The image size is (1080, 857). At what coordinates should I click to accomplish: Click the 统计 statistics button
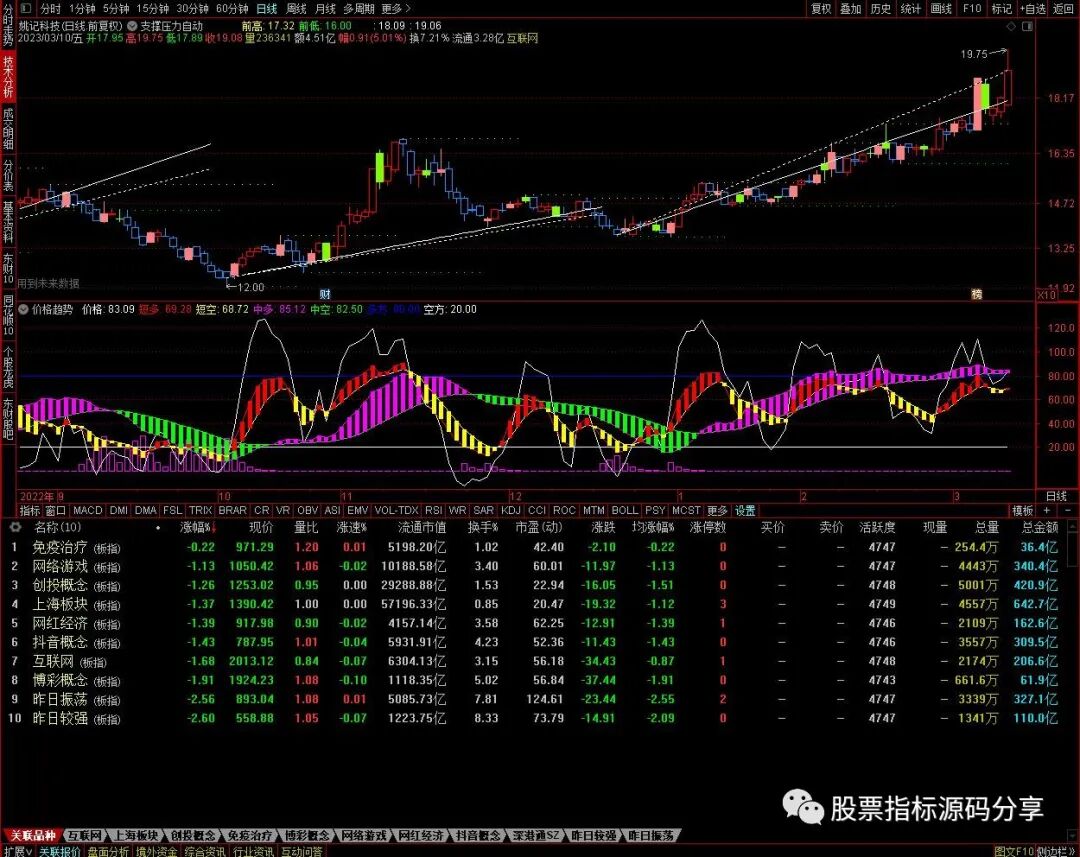tap(911, 8)
